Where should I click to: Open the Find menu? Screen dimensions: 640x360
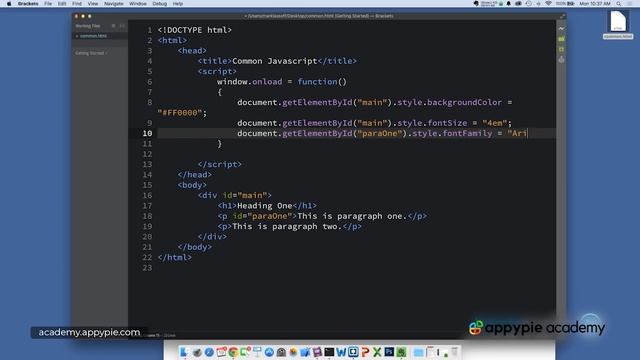pyautogui.click(x=77, y=4)
